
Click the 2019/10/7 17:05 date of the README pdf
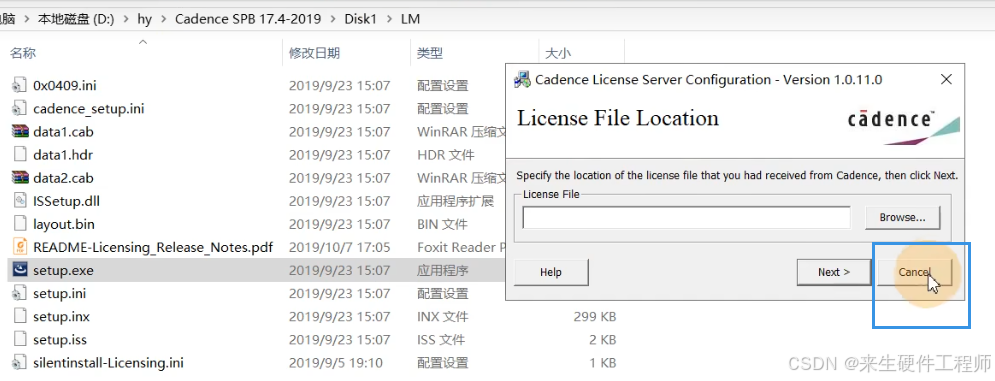coord(339,247)
